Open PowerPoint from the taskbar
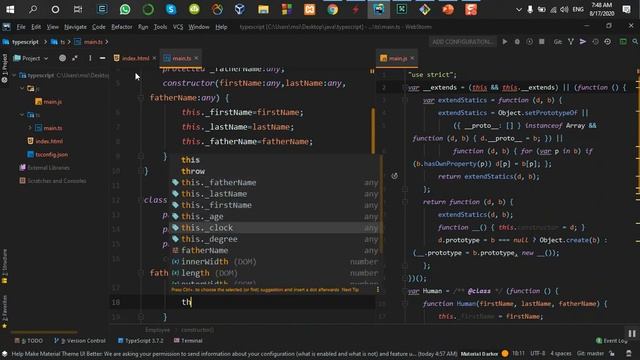This screenshot has height=360, width=640. click(x=448, y=9)
